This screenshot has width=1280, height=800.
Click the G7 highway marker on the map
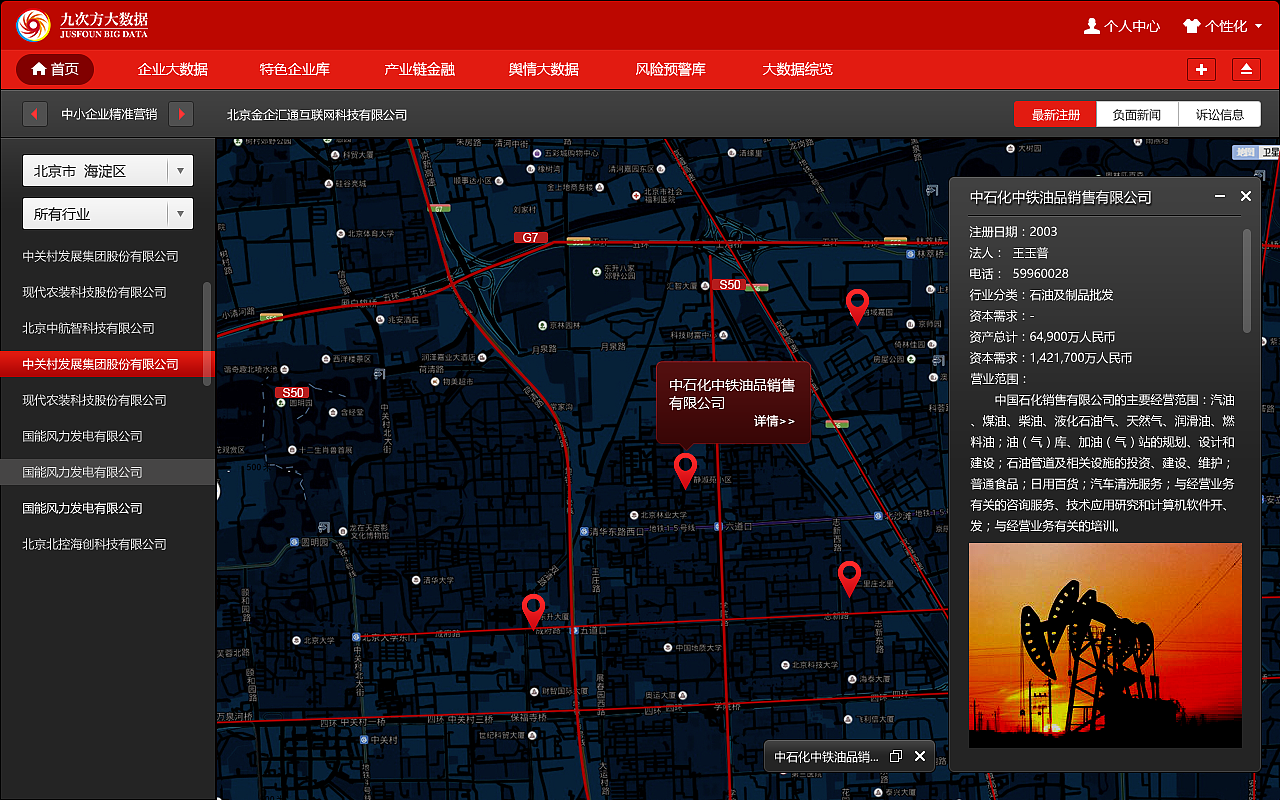pos(530,238)
